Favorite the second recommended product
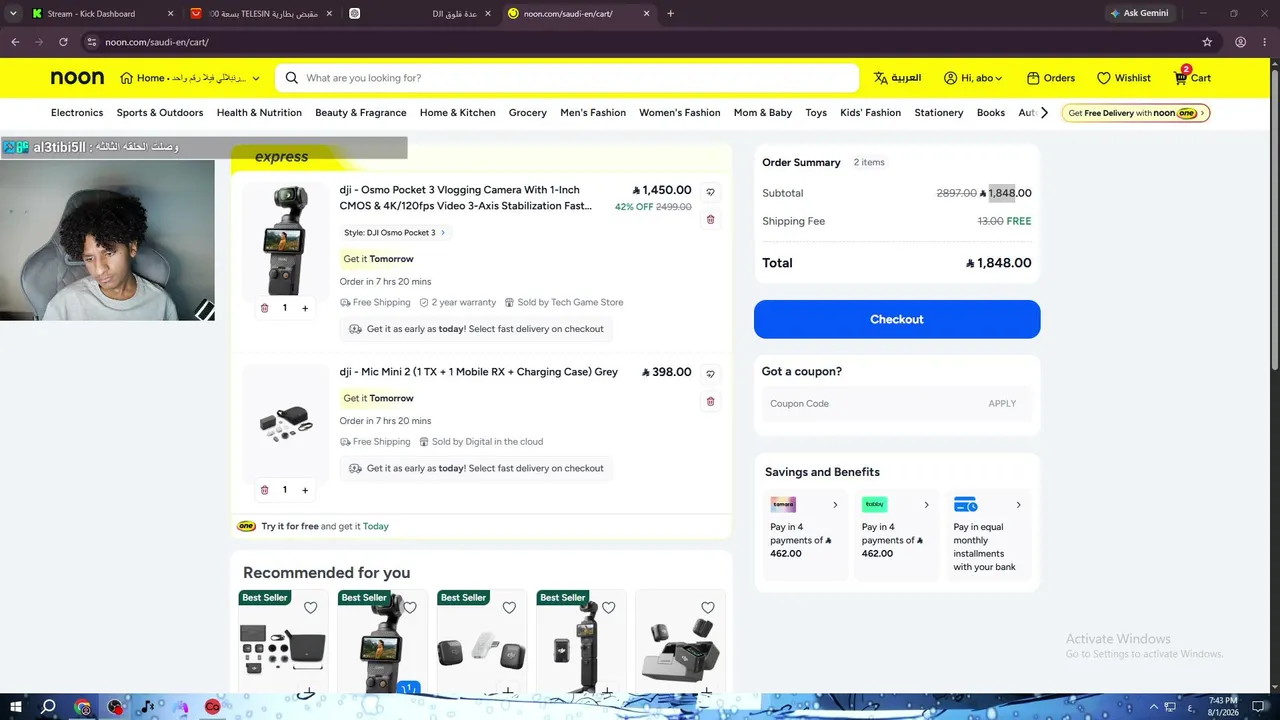 point(410,608)
